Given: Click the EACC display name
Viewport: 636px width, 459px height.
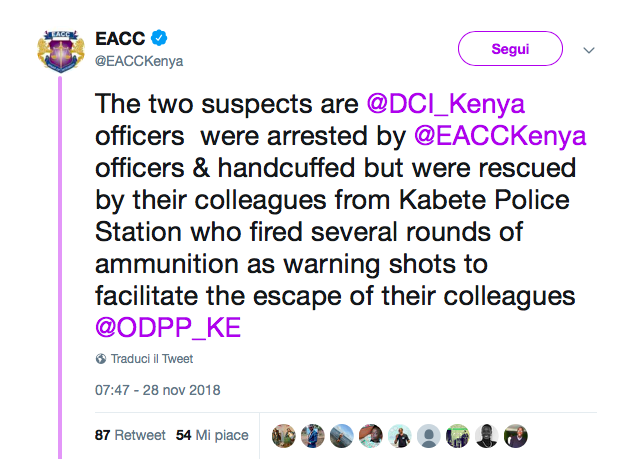Looking at the screenshot, I should click(119, 39).
